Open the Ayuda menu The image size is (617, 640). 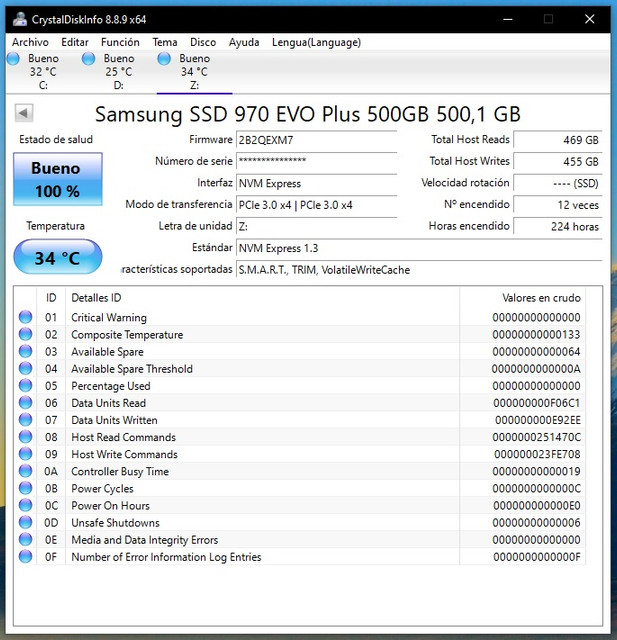(244, 42)
